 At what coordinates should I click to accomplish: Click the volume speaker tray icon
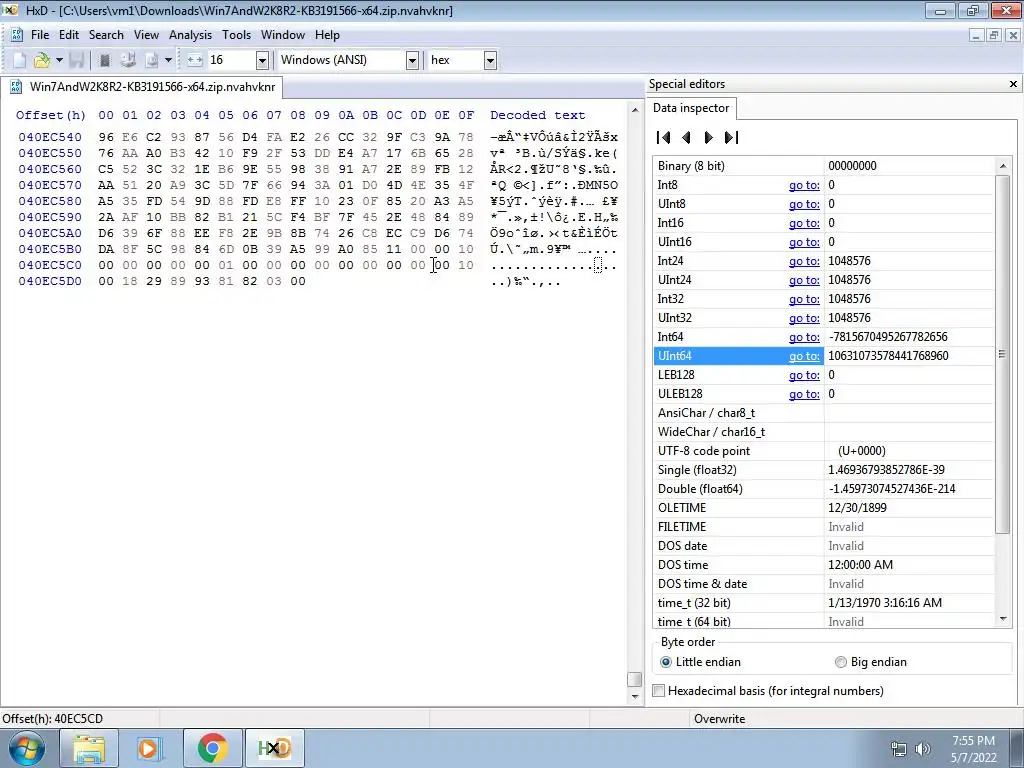click(x=923, y=749)
